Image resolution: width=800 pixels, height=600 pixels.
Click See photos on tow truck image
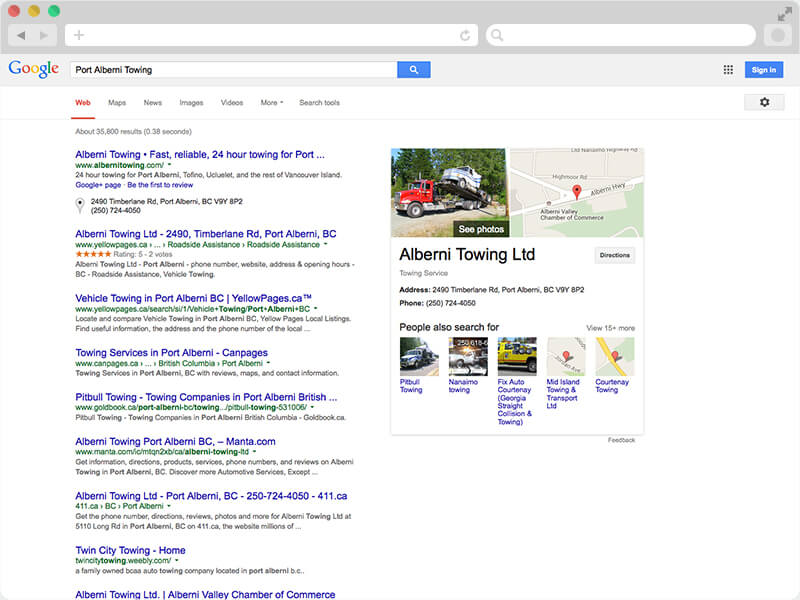click(481, 229)
